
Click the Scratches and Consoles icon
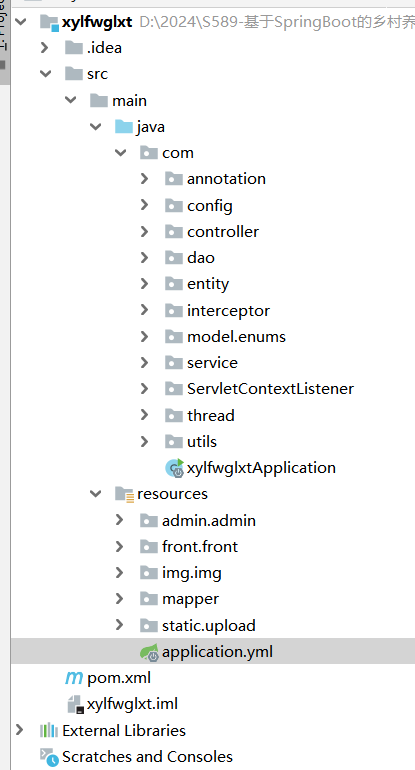pos(49,757)
